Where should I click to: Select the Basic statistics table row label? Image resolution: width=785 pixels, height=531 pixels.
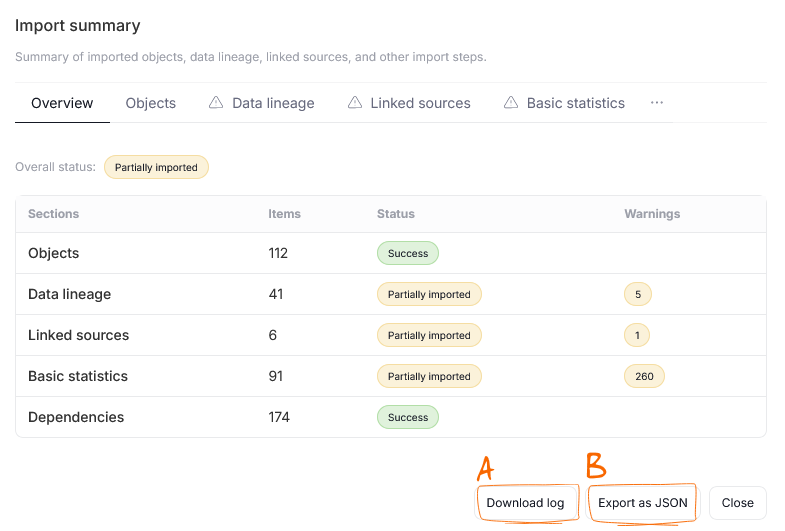pyautogui.click(x=78, y=376)
